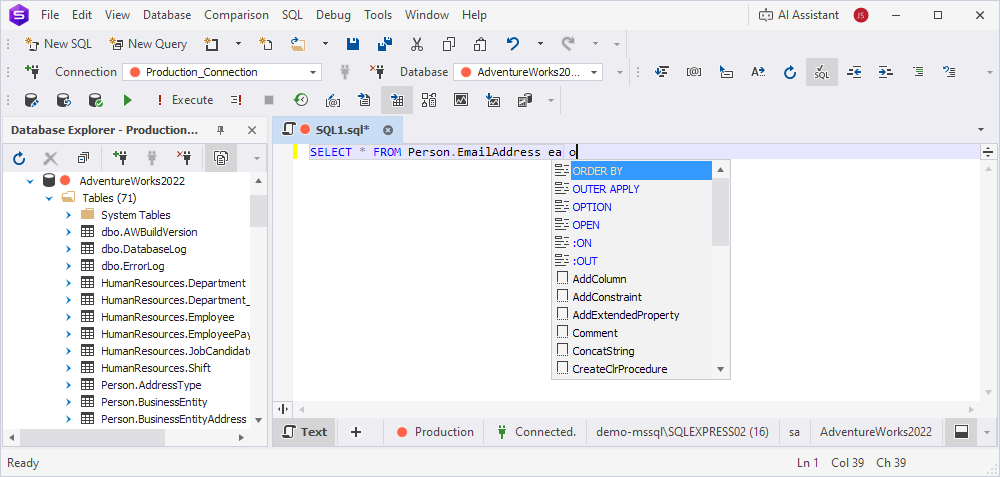Click the Save icon in the toolbar
Image resolution: width=1000 pixels, height=477 pixels.
(x=352, y=44)
